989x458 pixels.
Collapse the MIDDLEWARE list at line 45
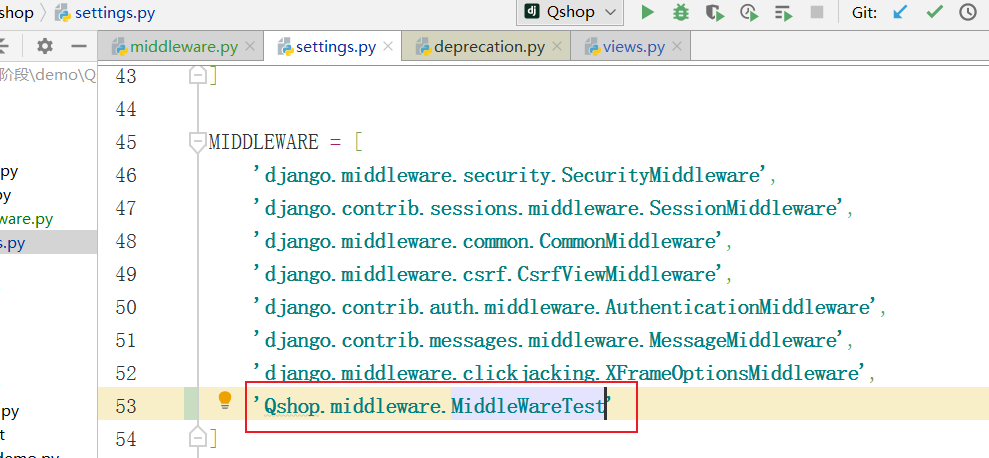tap(198, 142)
